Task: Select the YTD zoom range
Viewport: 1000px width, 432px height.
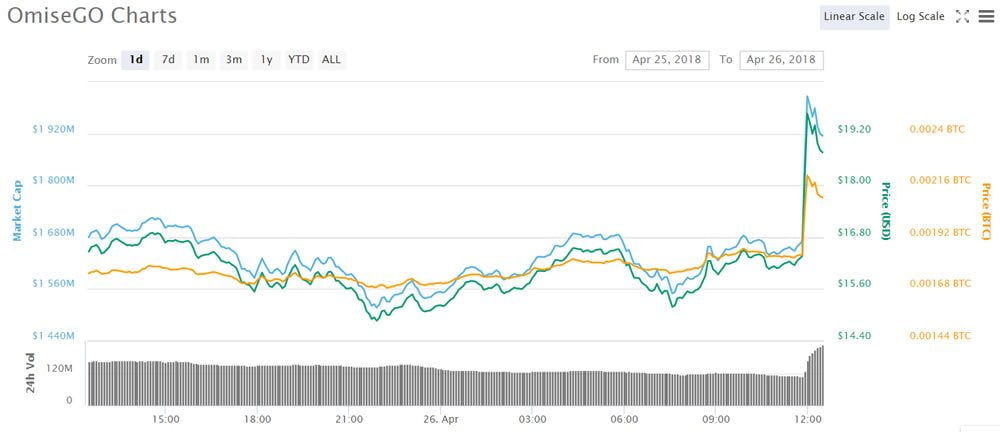Action: coord(298,60)
